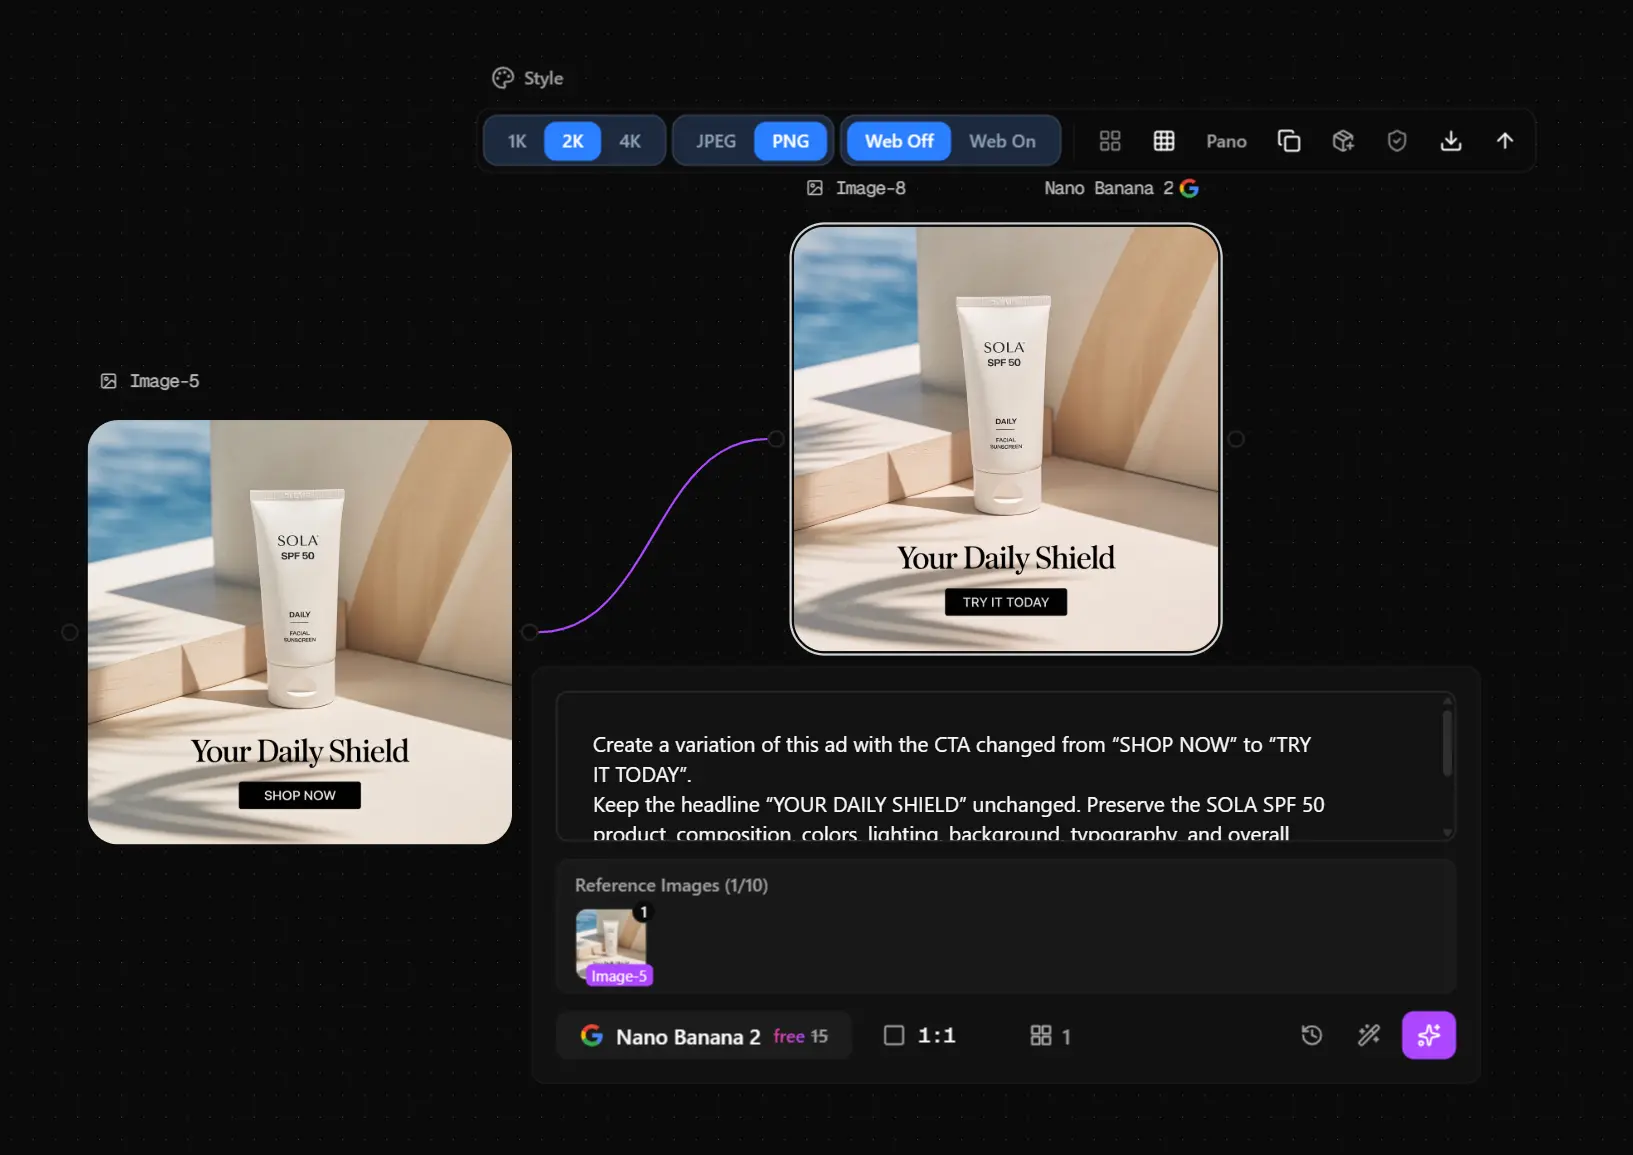Switch to Web On mode

pyautogui.click(x=1002, y=141)
